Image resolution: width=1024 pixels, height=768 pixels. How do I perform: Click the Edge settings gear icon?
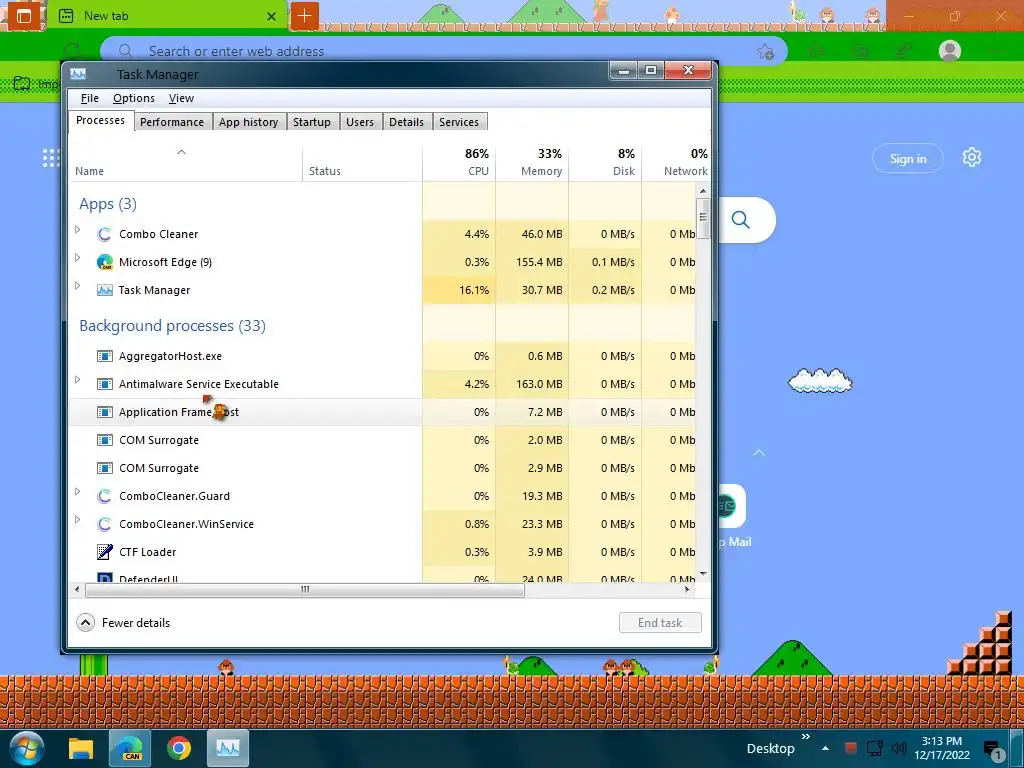point(972,157)
